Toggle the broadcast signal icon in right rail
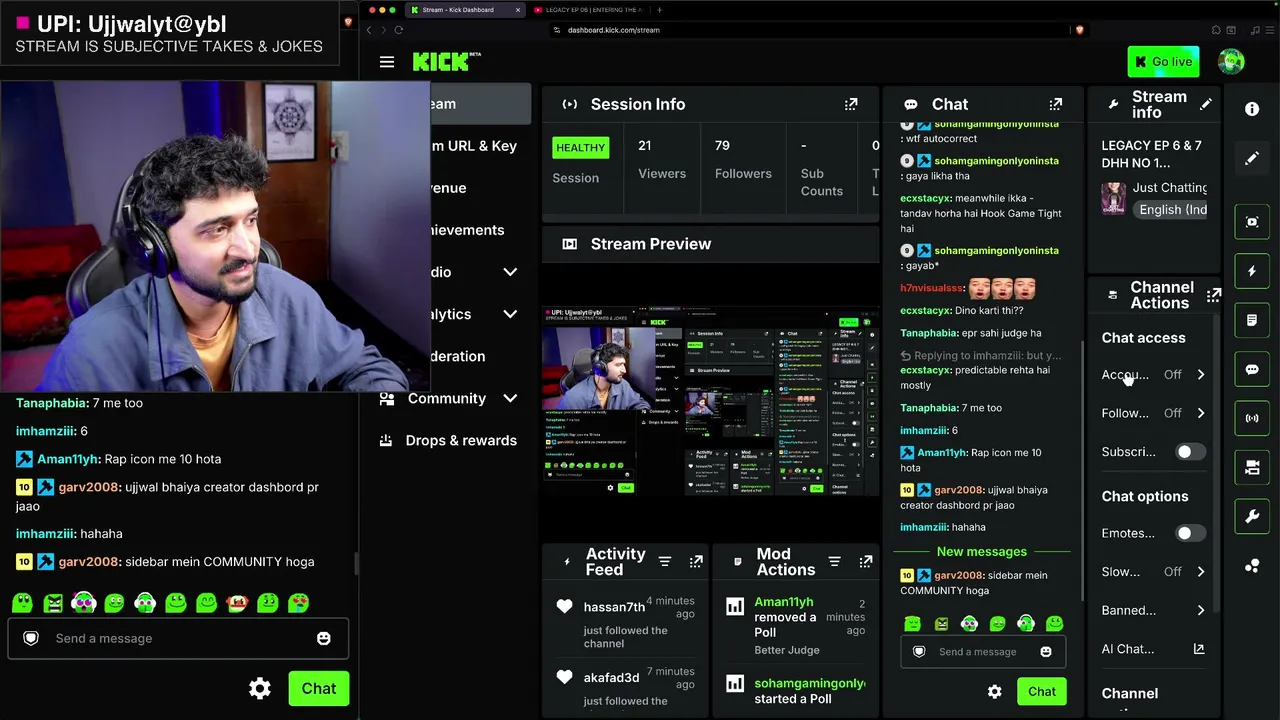 (x=1252, y=418)
